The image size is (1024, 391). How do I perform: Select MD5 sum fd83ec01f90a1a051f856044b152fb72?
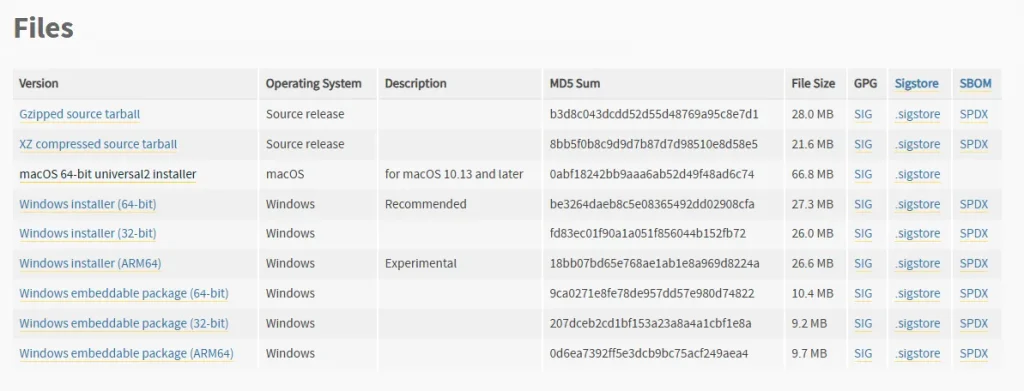(648, 233)
